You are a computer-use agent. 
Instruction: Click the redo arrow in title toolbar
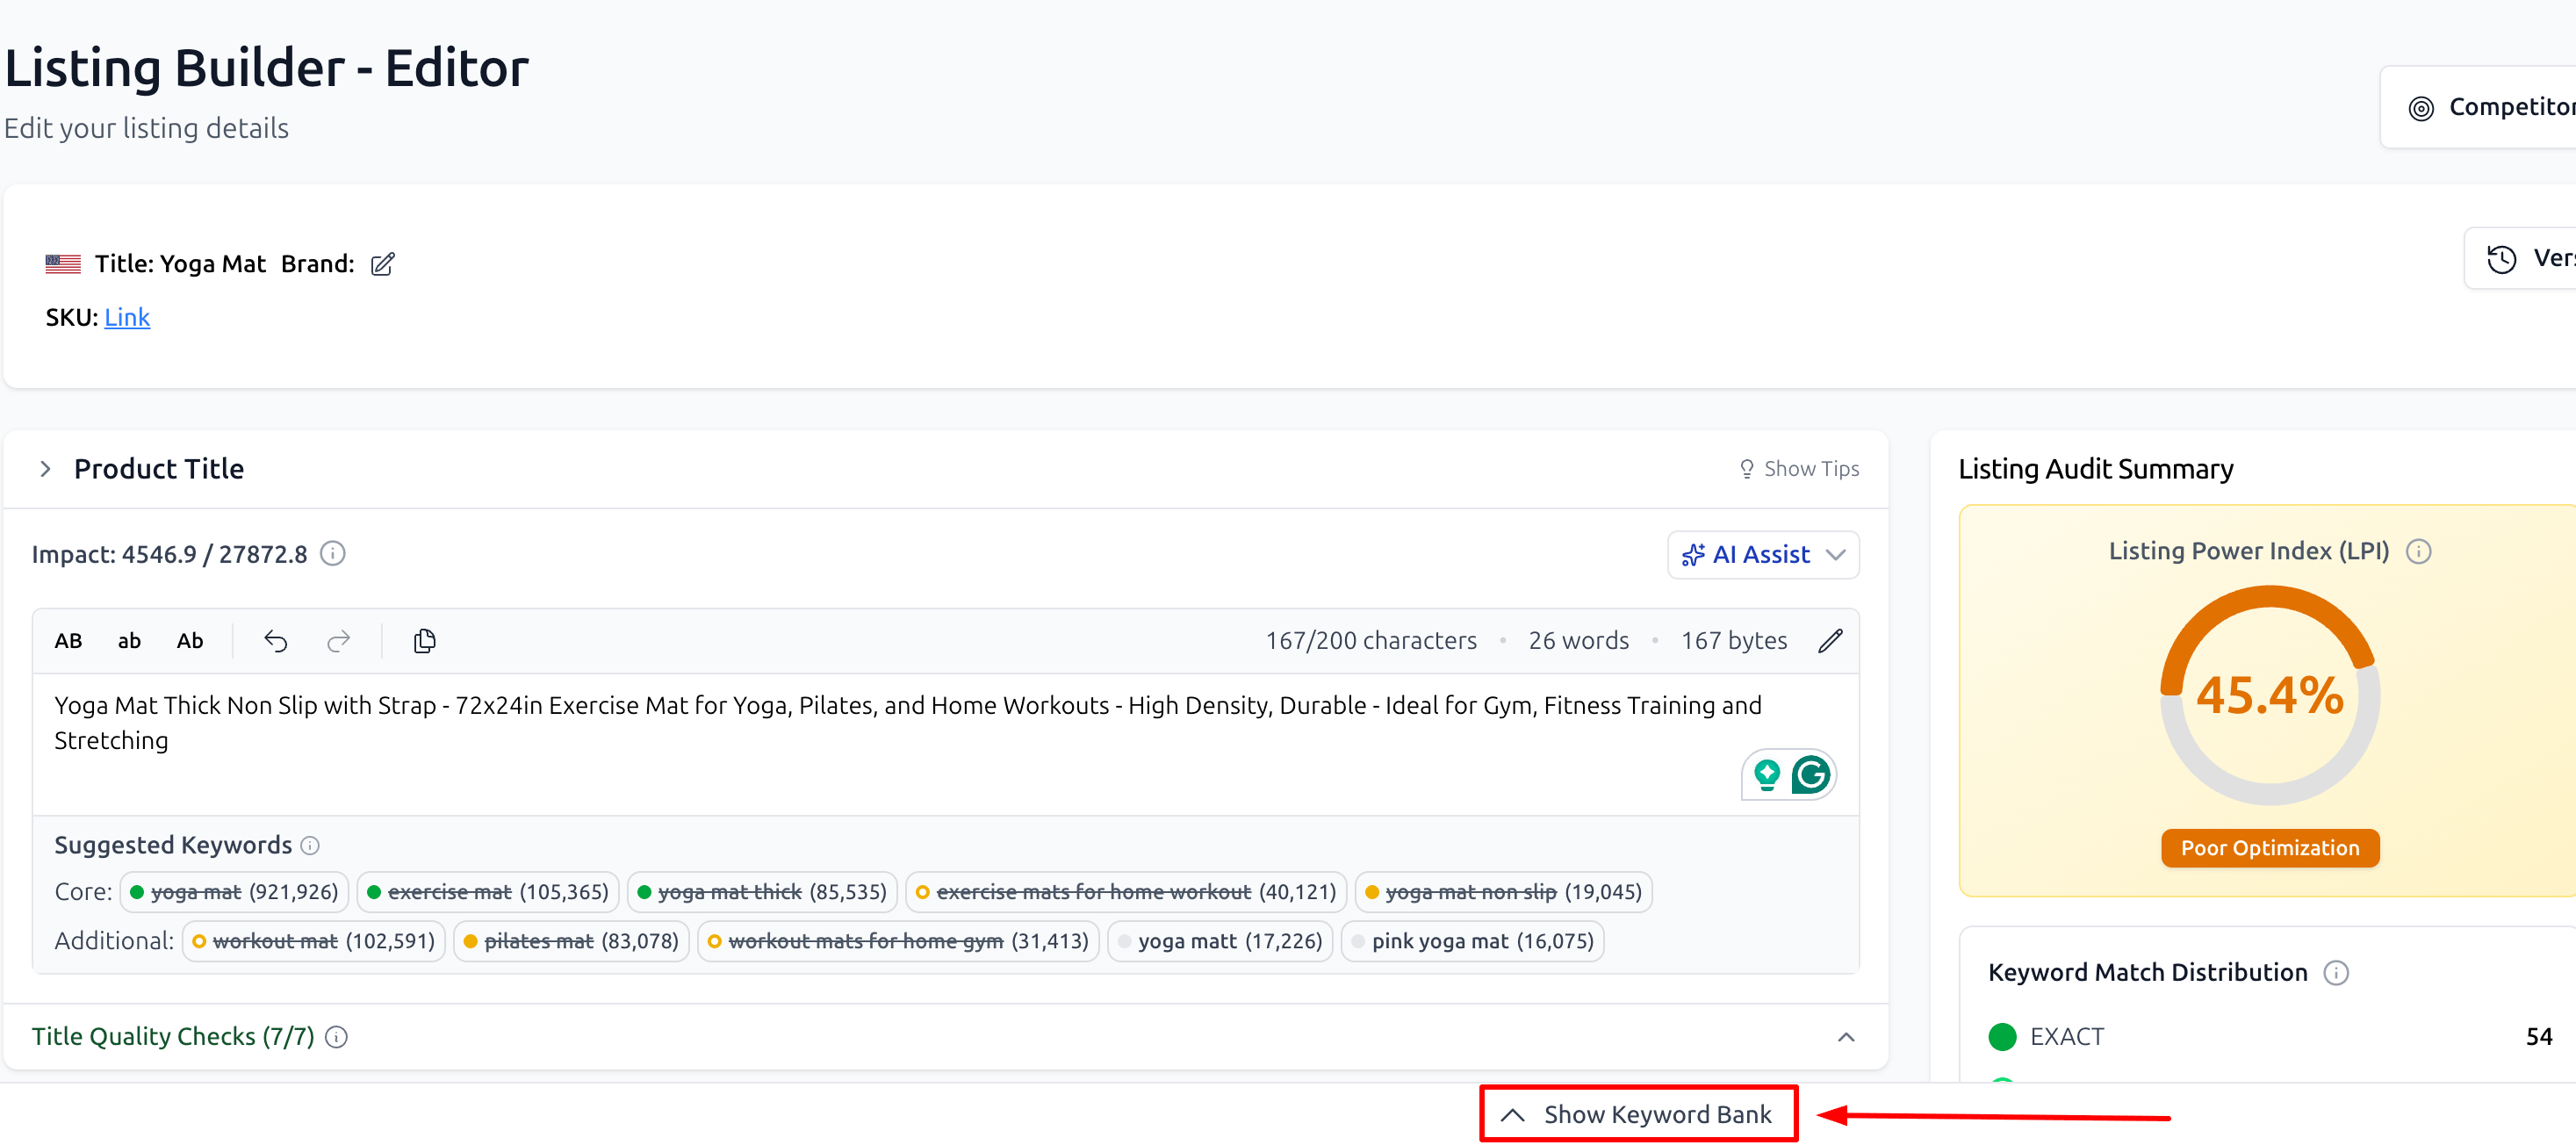[339, 641]
